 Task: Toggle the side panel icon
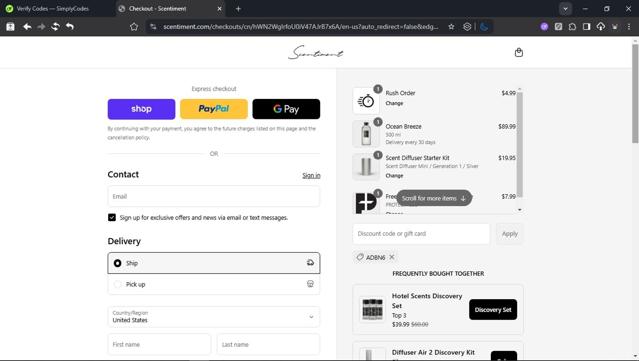coord(586,26)
